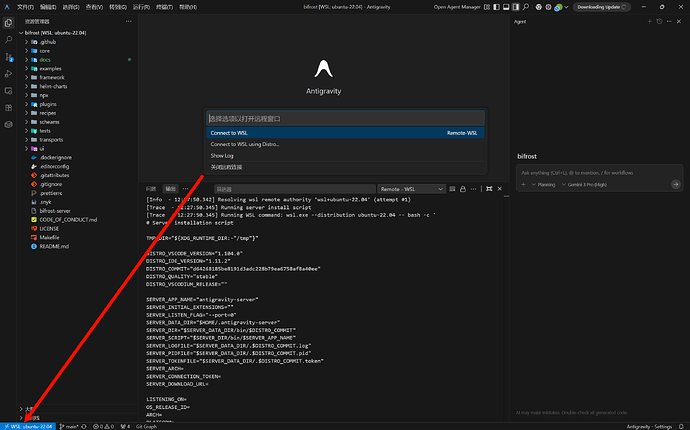Select Connect to WSL option
Image resolution: width=690 pixels, height=430 pixels.
coord(345,133)
